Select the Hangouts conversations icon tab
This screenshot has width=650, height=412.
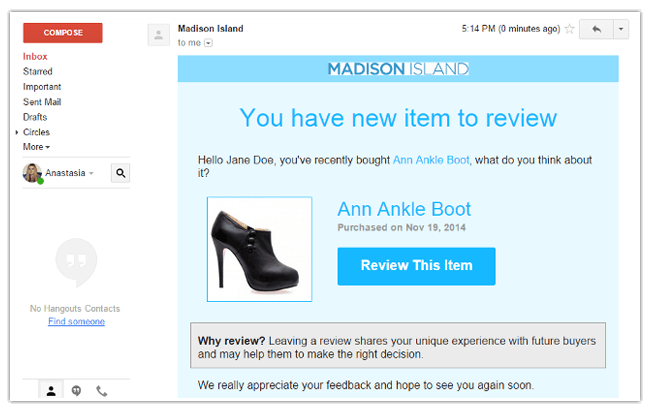(x=76, y=390)
